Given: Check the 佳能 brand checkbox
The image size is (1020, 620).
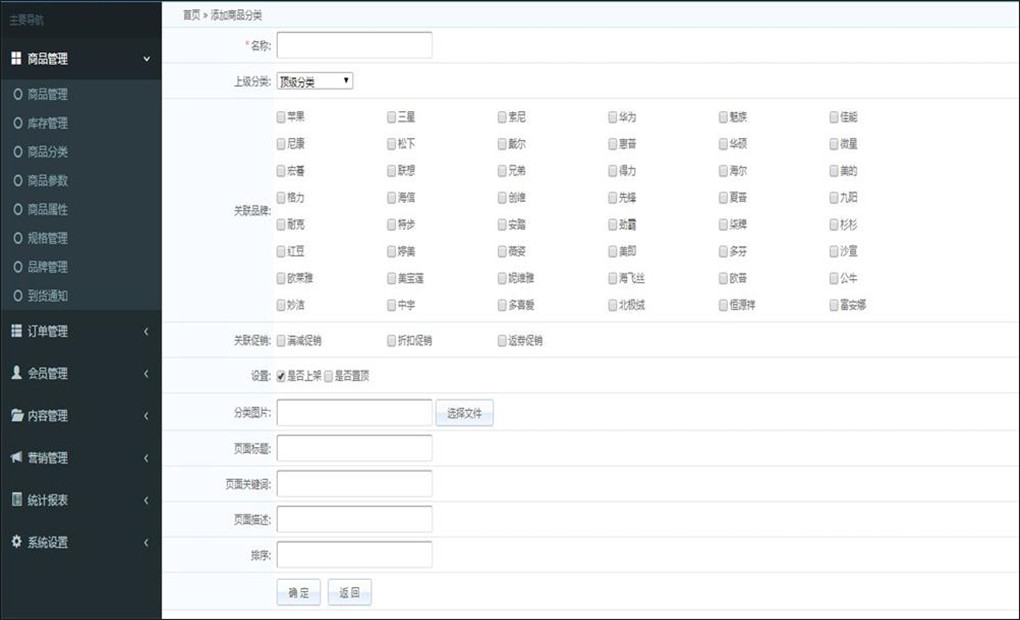Looking at the screenshot, I should point(834,117).
